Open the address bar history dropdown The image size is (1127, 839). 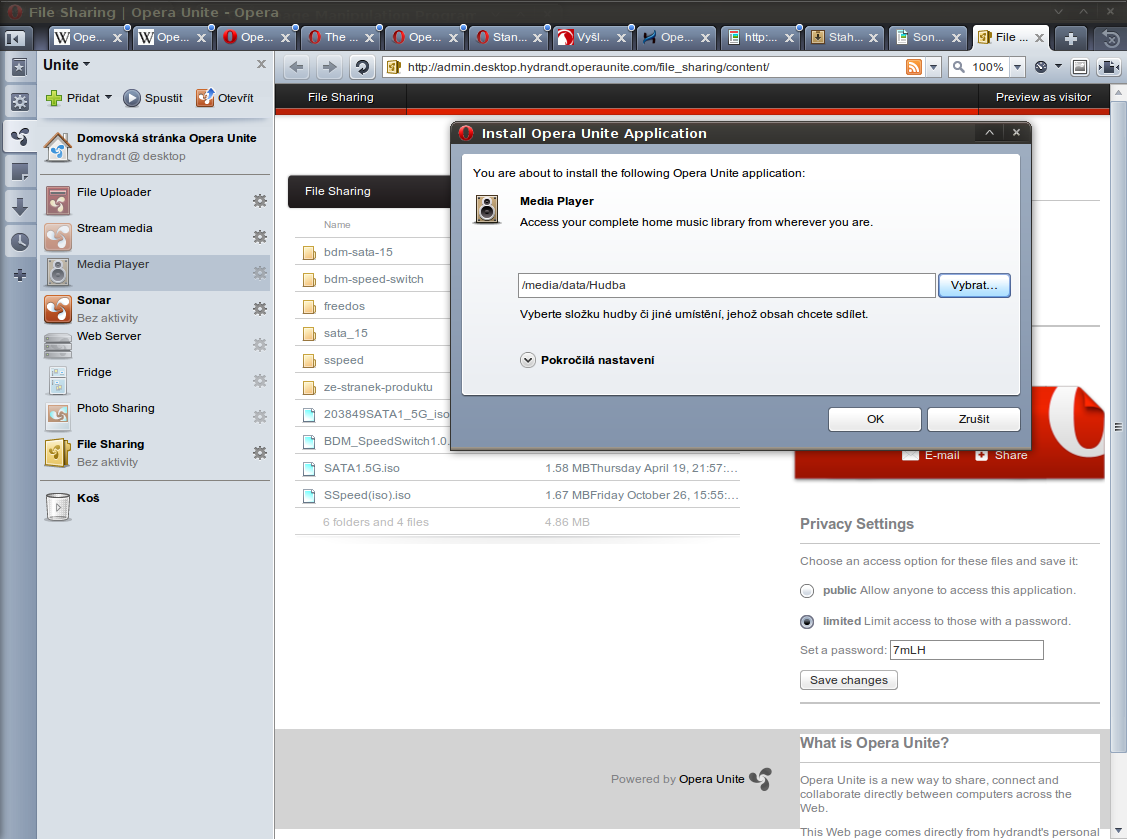934,68
